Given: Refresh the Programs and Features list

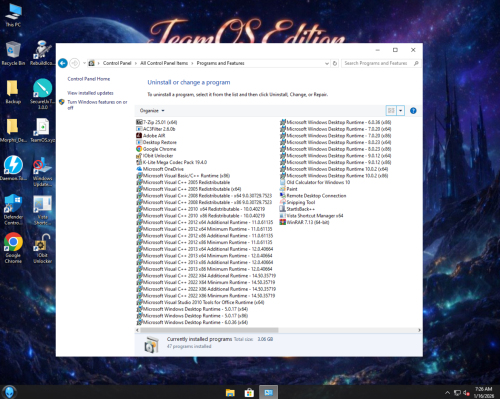Looking at the screenshot, I should point(335,63).
